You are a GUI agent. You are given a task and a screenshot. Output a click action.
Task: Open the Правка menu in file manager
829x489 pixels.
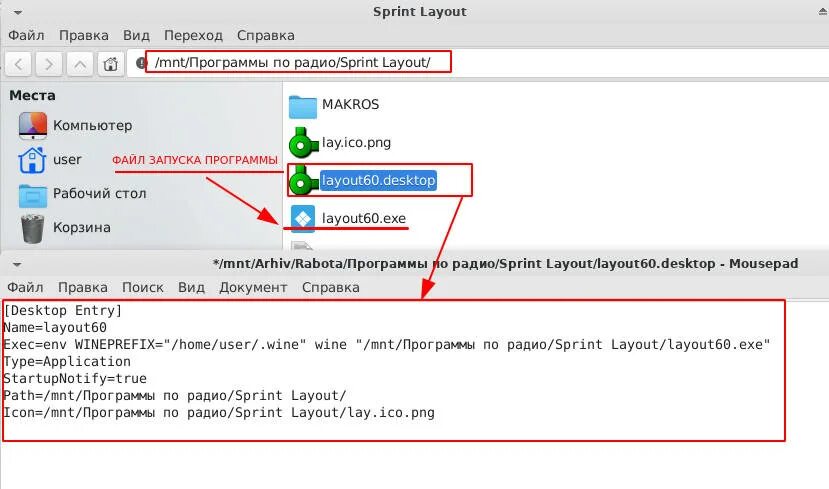(x=84, y=35)
